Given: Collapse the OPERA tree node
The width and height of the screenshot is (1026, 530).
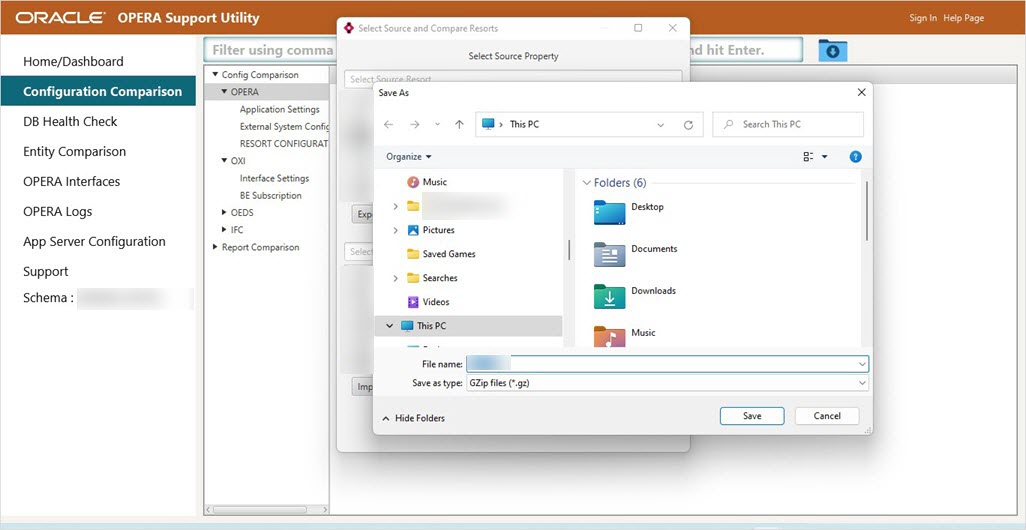Looking at the screenshot, I should pyautogui.click(x=224, y=92).
